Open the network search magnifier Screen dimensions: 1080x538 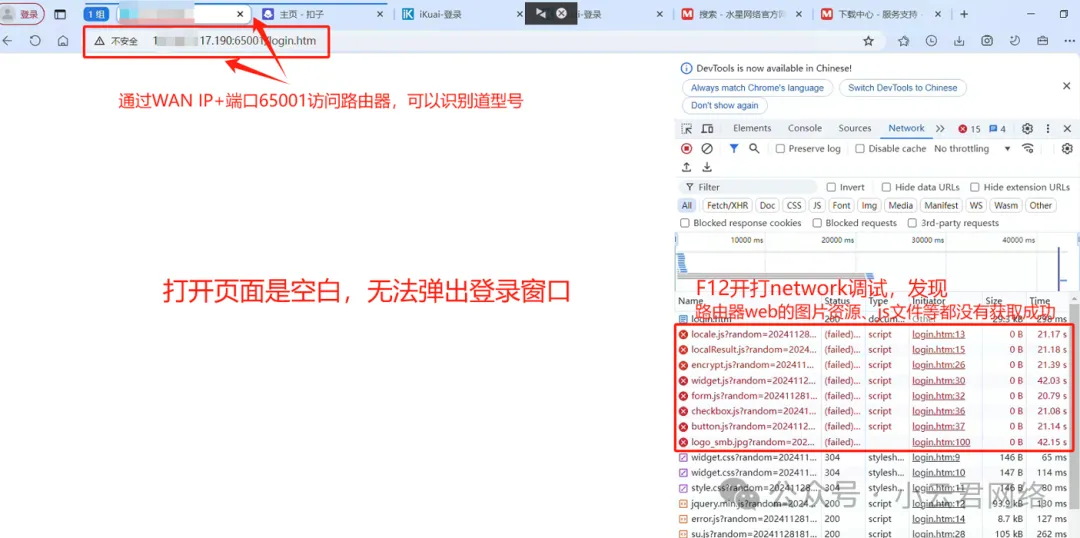754,149
